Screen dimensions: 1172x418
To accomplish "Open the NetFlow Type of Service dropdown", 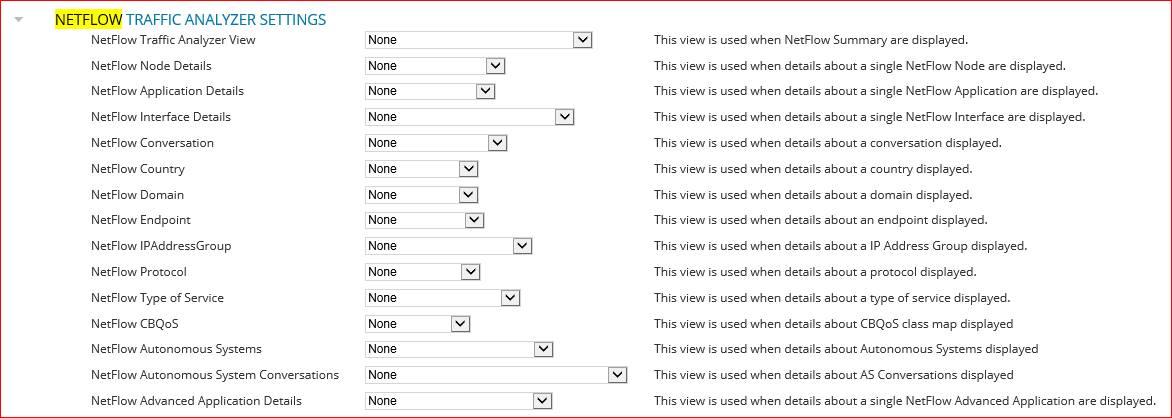I will 442,298.
